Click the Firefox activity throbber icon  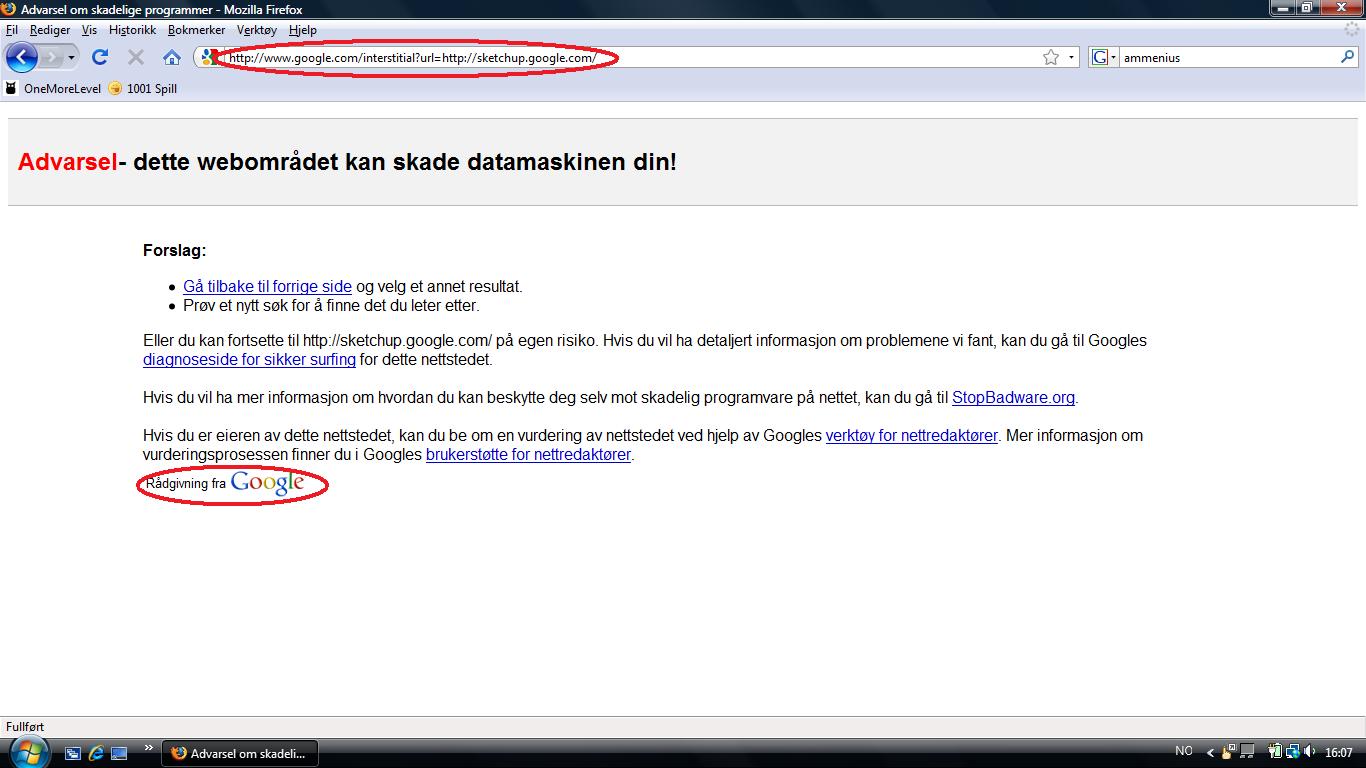click(x=1352, y=30)
